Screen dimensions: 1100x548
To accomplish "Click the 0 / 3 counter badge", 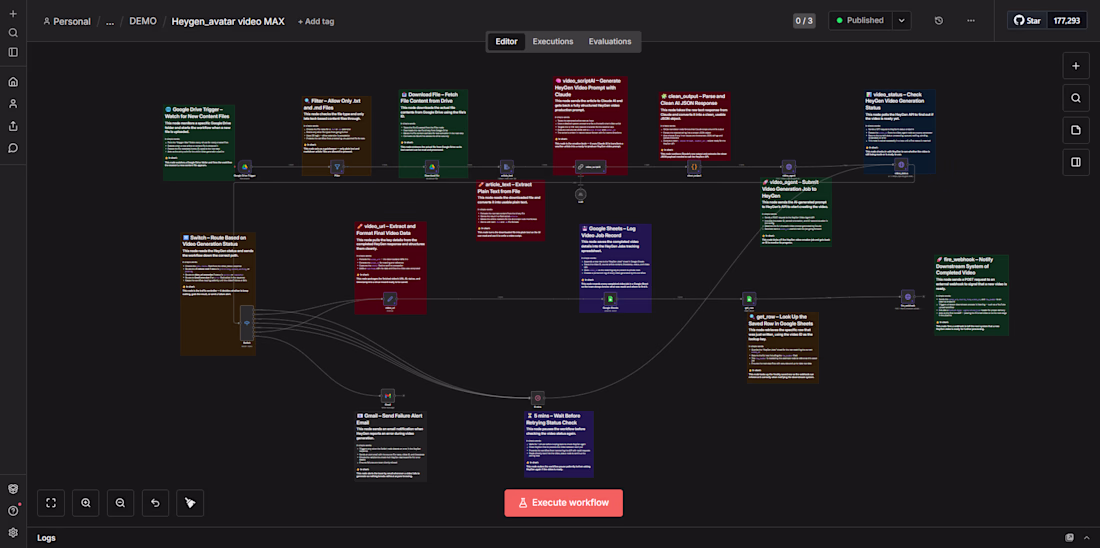I will (x=804, y=20).
